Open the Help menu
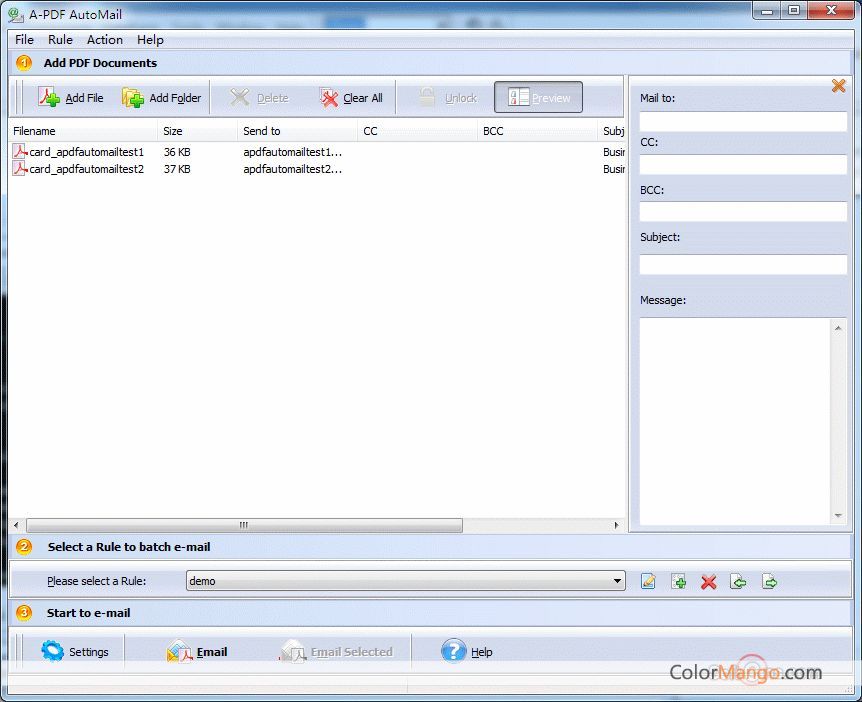The height and width of the screenshot is (702, 862). 150,40
